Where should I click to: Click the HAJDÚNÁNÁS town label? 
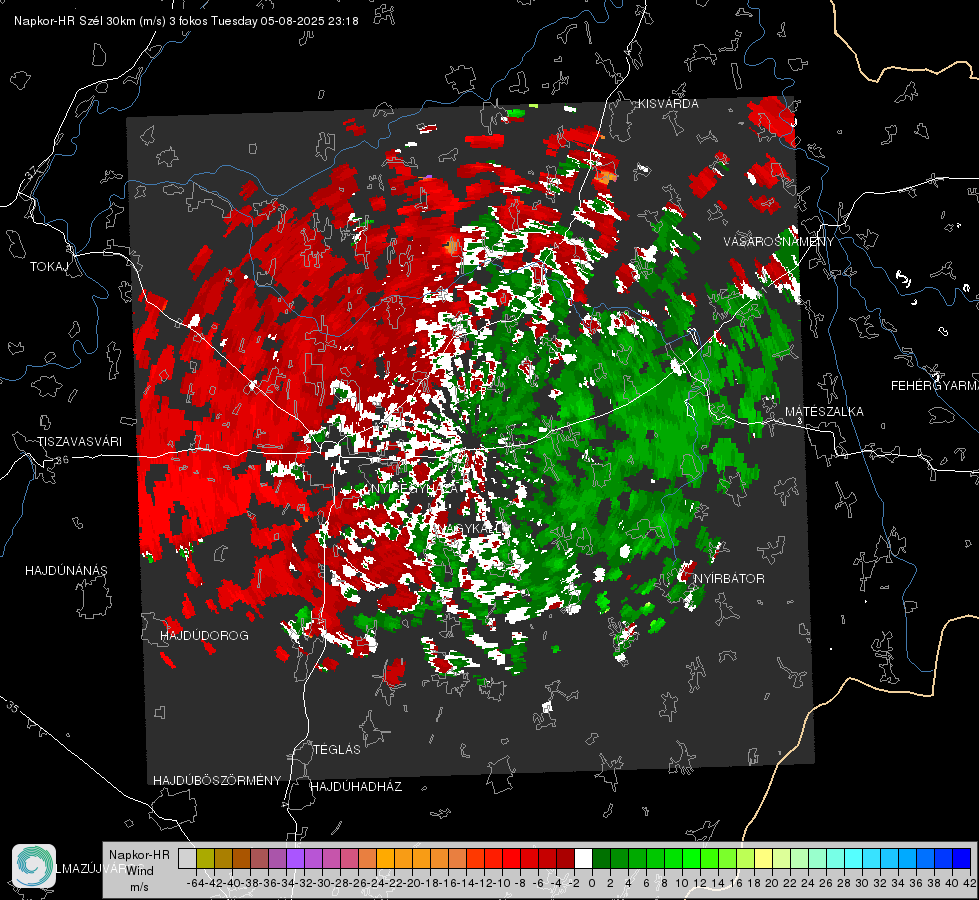pyautogui.click(x=66, y=571)
